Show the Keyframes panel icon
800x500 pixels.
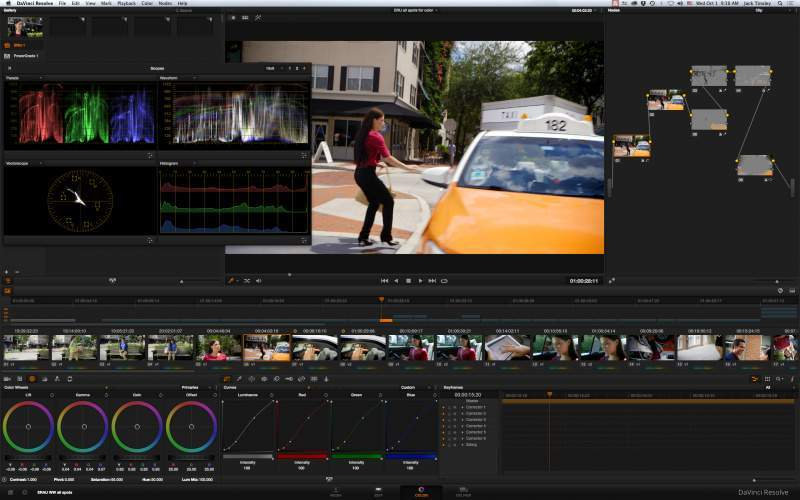[x=754, y=379]
